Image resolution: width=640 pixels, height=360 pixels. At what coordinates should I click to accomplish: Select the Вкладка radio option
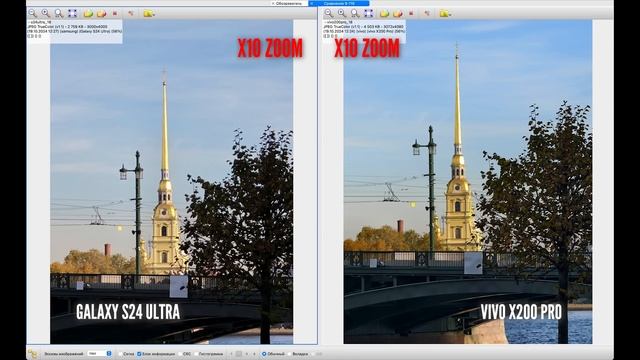tap(290, 354)
